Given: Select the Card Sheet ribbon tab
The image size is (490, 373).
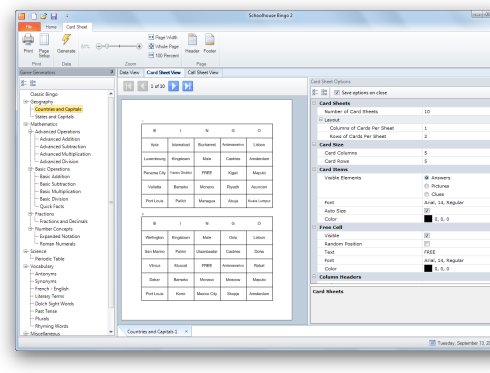Looking at the screenshot, I should tap(76, 27).
